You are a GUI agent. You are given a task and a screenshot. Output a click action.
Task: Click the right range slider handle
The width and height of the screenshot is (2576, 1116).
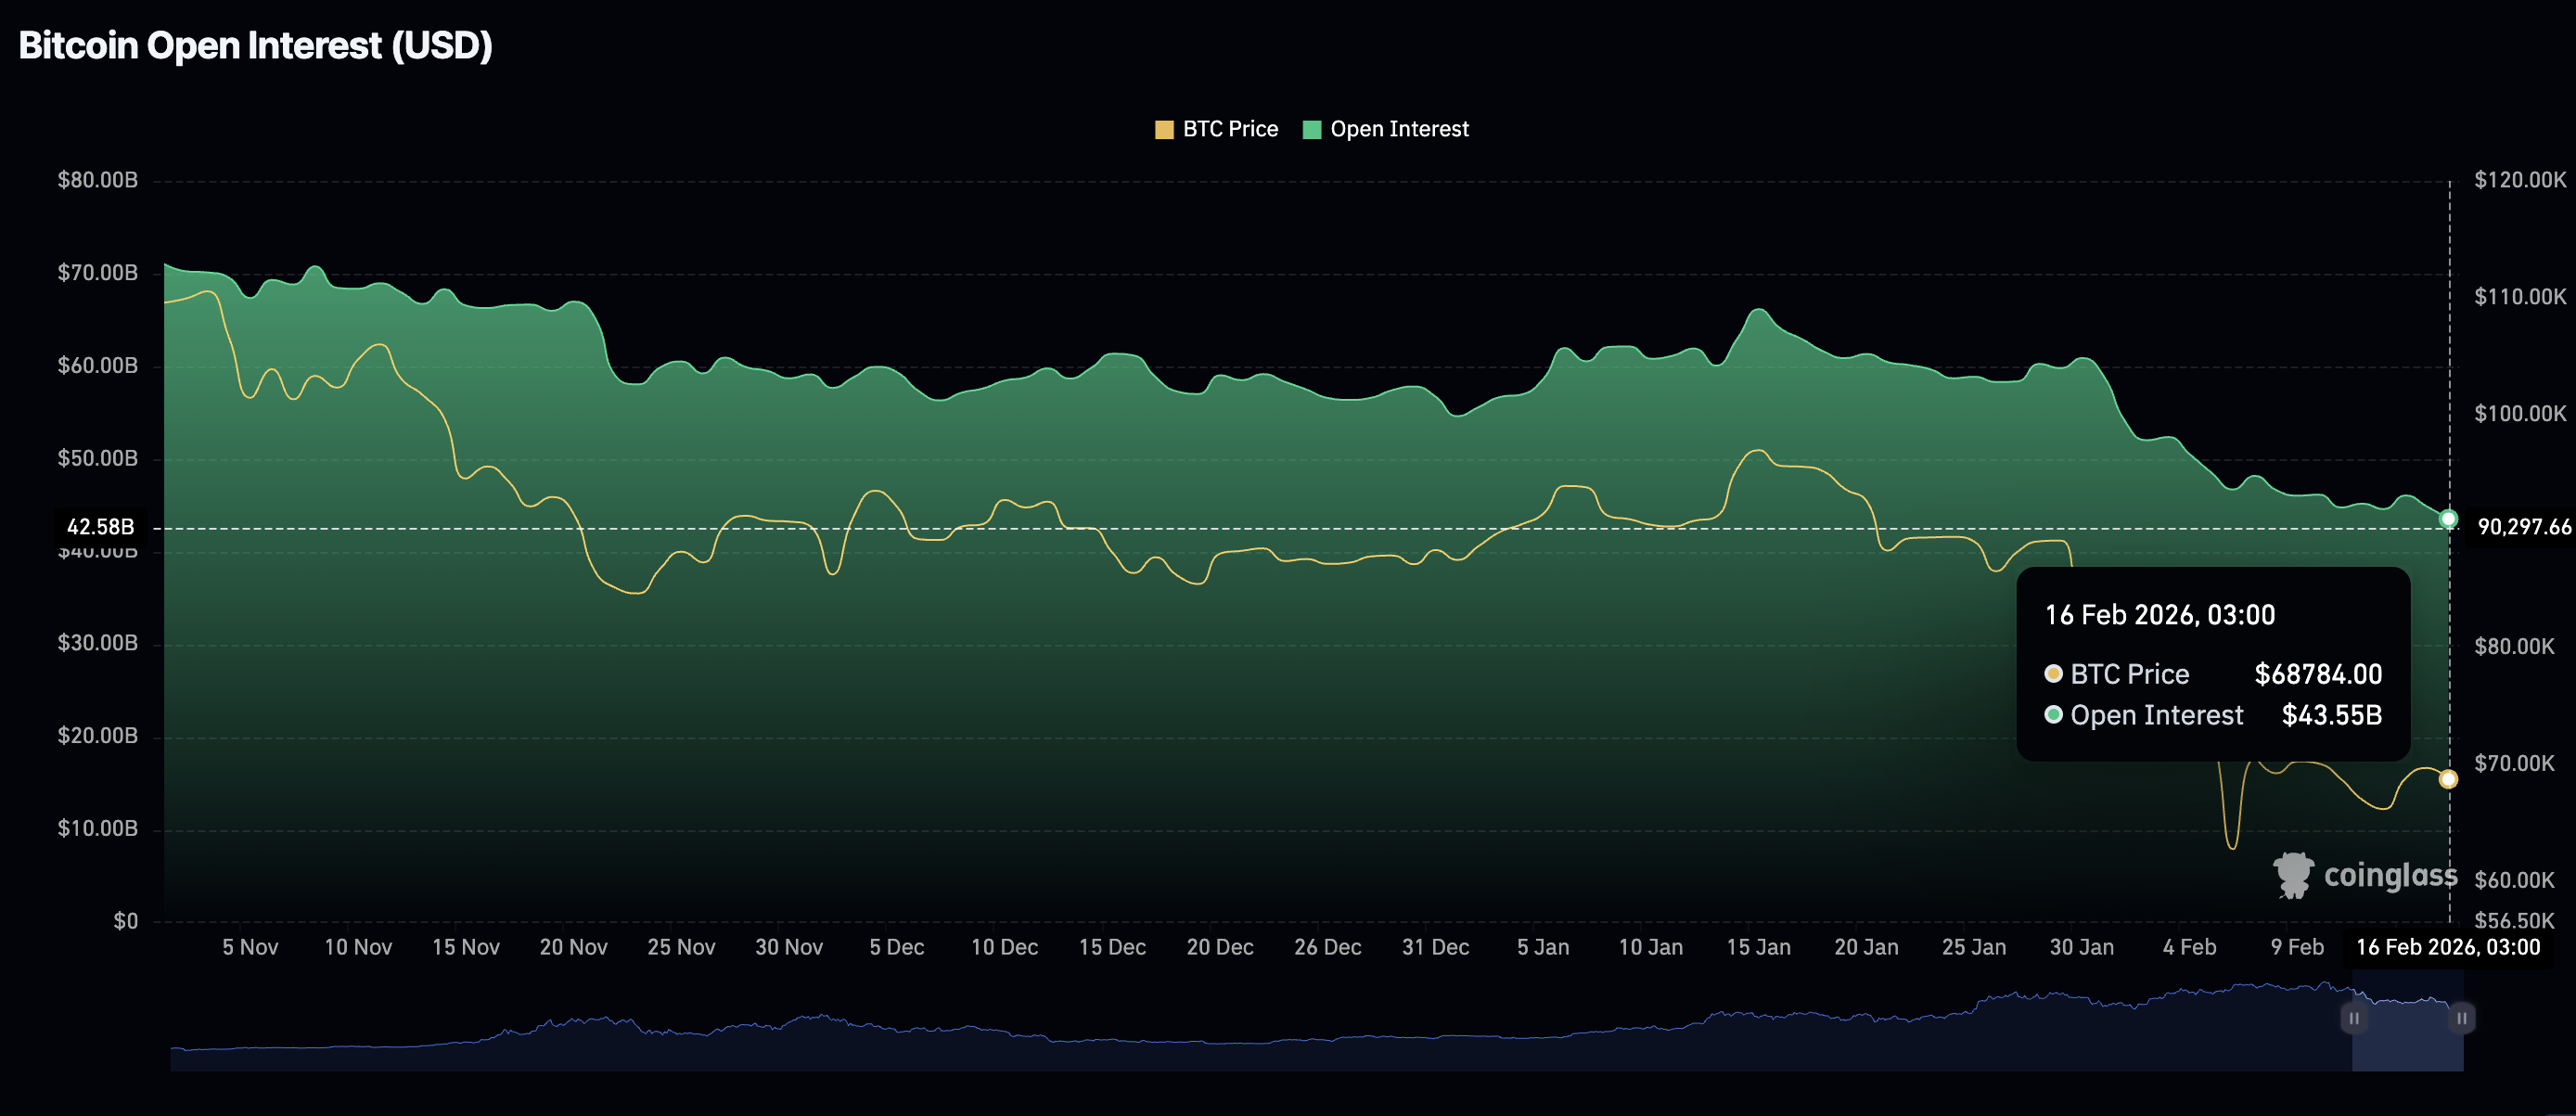pos(2461,1018)
